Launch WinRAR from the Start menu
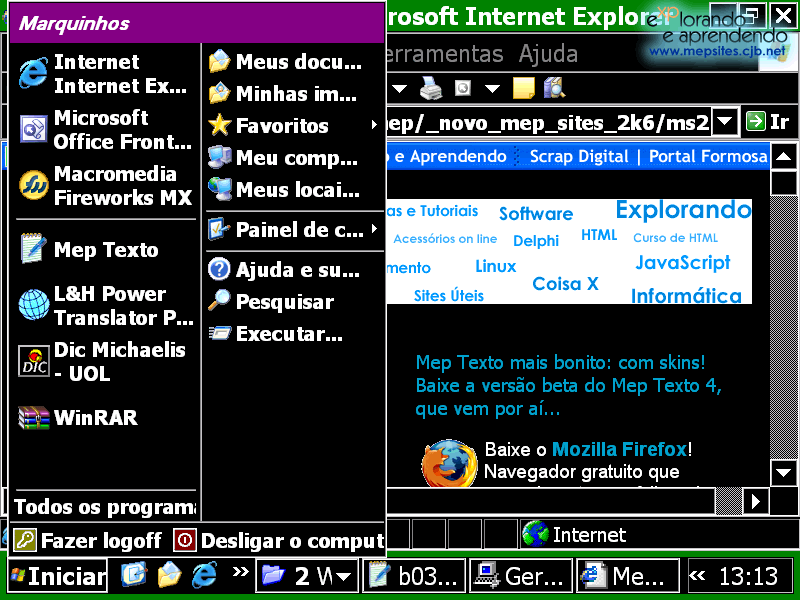800x600 pixels. (105, 417)
